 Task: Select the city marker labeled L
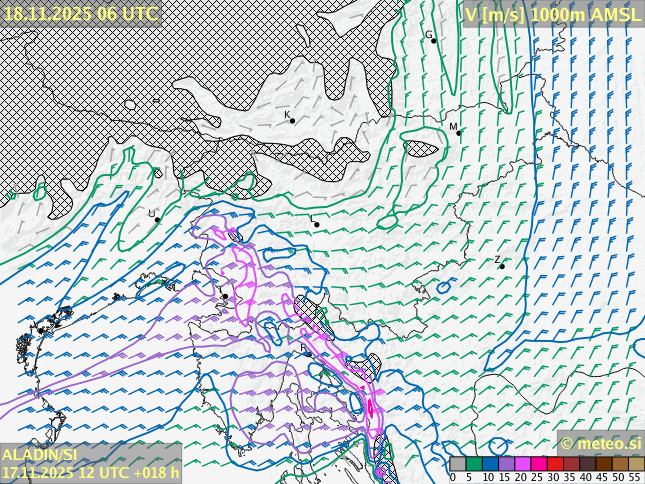(x=317, y=224)
